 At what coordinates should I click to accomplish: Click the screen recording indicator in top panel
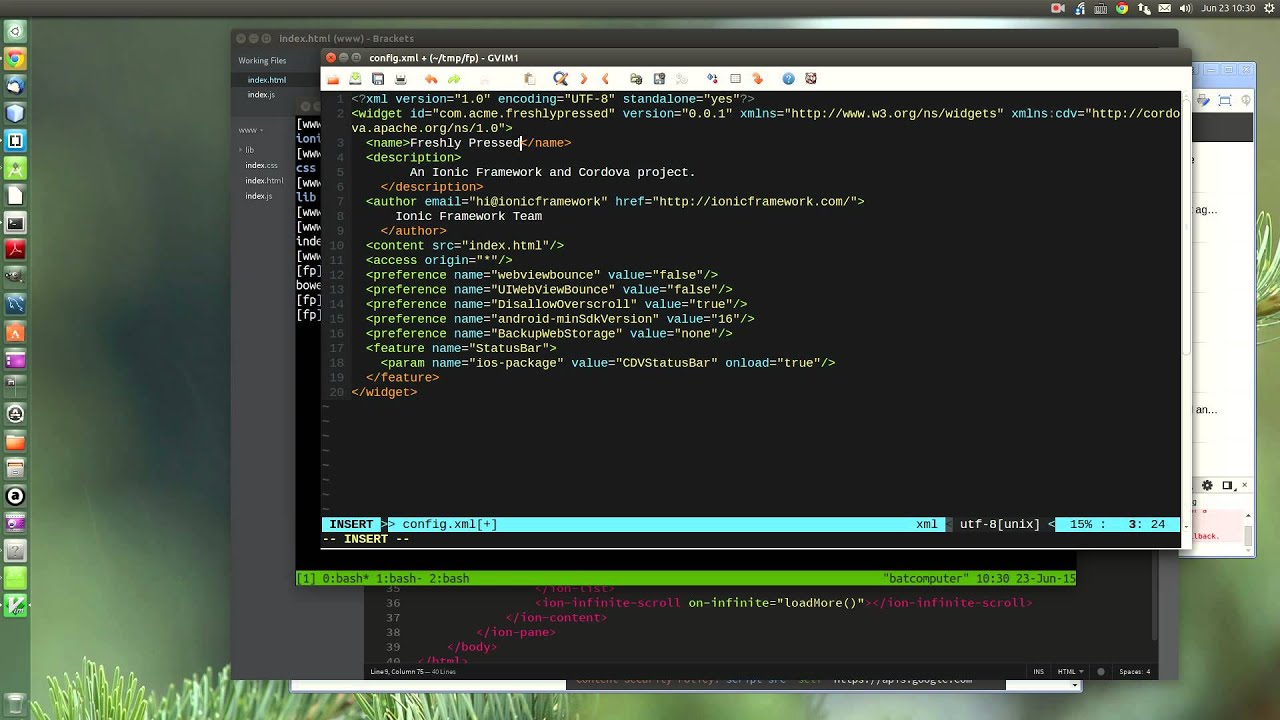[1058, 8]
